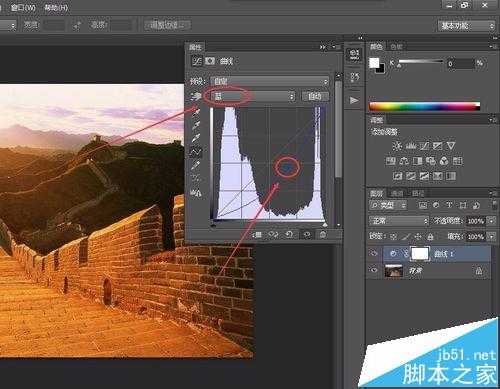The width and height of the screenshot is (500, 389).
Task: Add a Channel Mixer adjustment
Action: pos(444,161)
